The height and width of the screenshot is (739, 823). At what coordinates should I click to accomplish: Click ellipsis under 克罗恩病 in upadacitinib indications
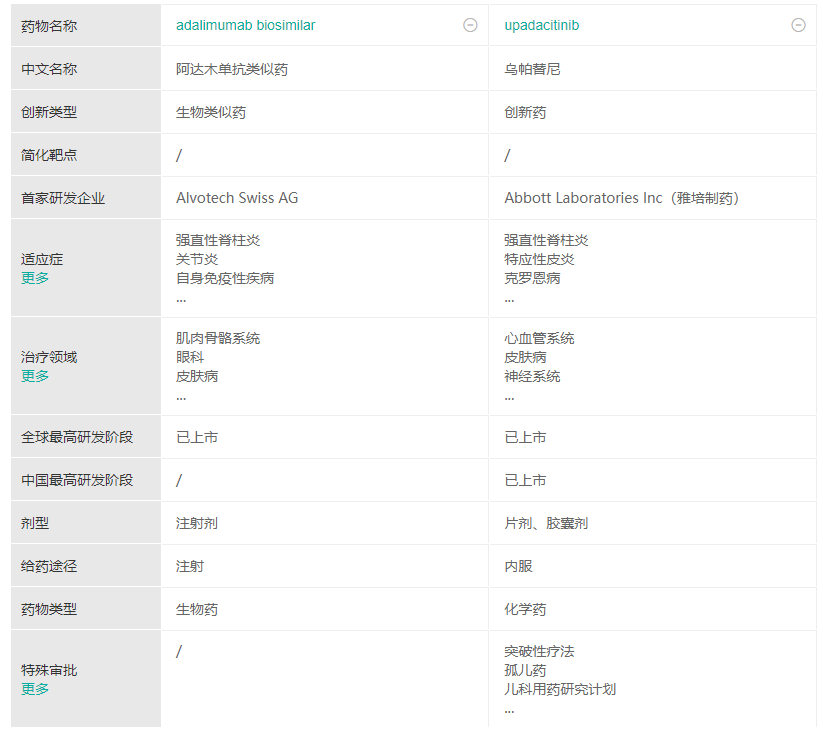pos(509,298)
